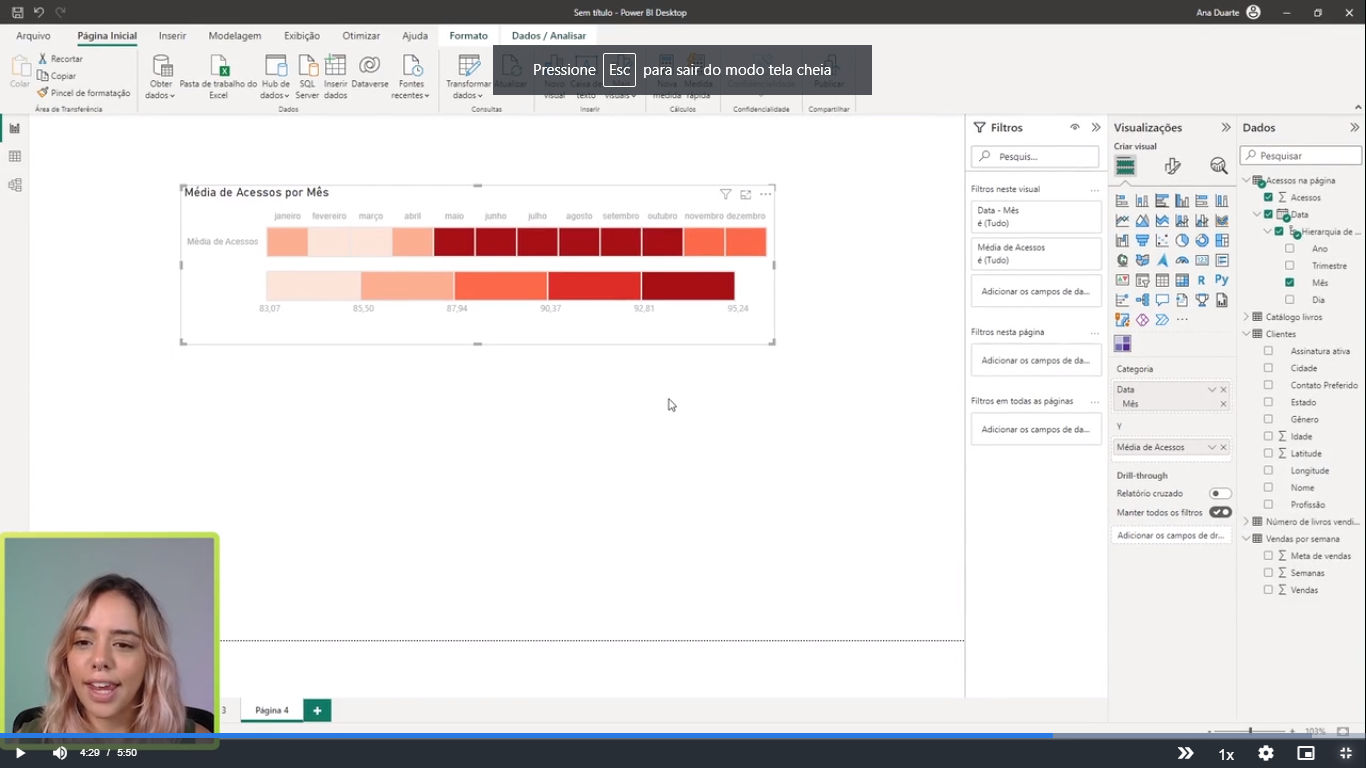
Task: Pick the Q&A speech bubble visual
Action: 1162,300
